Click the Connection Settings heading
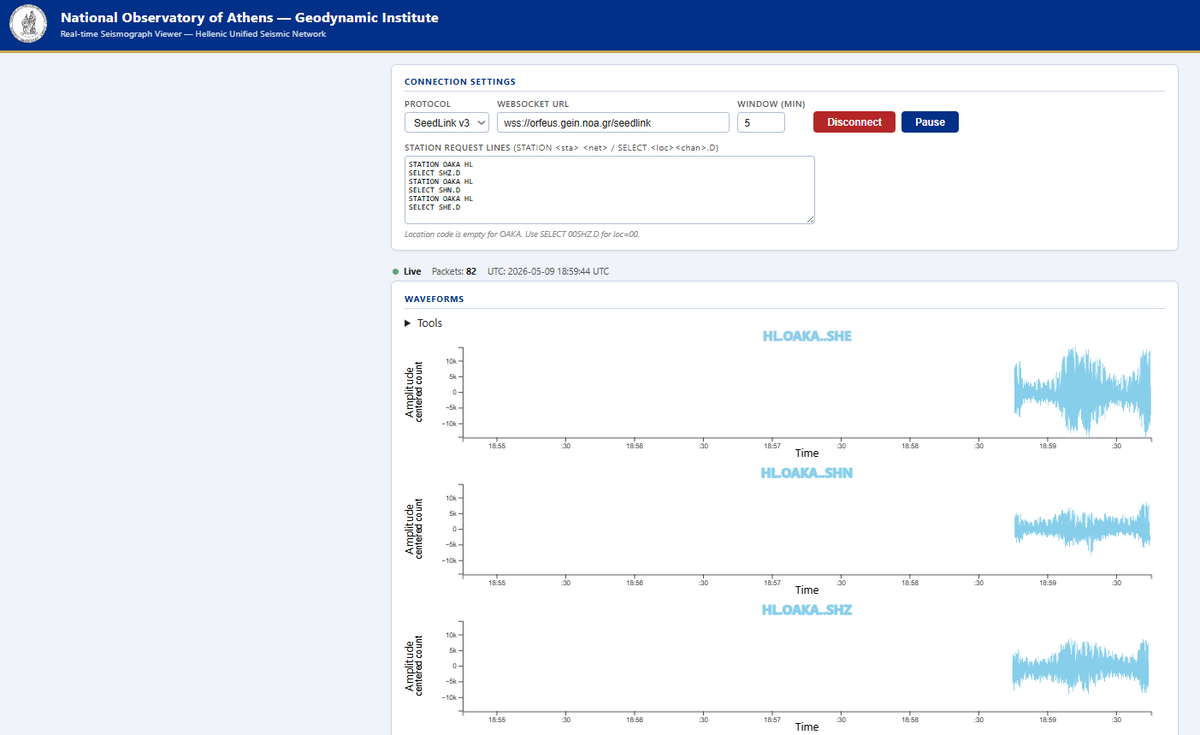This screenshot has height=735, width=1200. (460, 82)
